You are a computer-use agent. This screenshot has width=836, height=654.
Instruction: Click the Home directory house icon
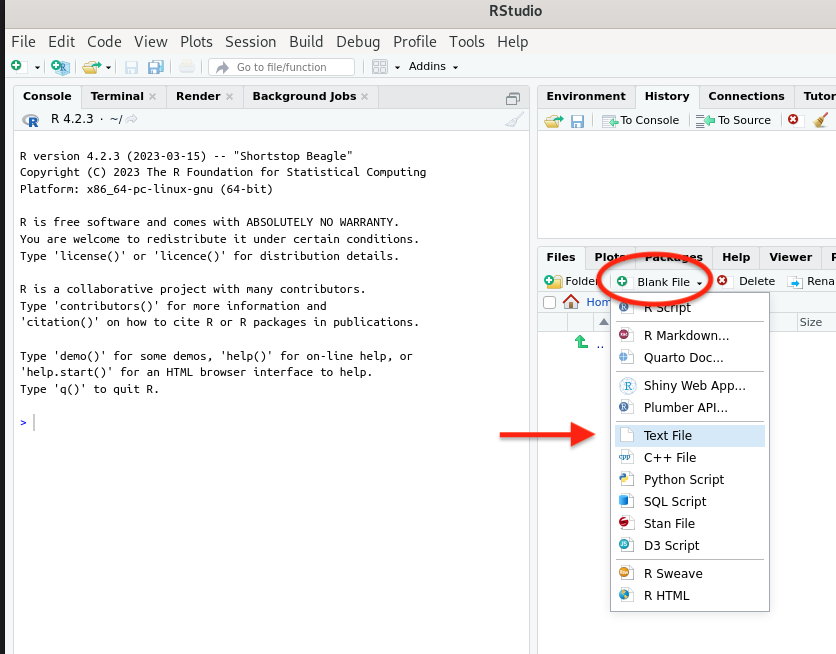point(571,302)
